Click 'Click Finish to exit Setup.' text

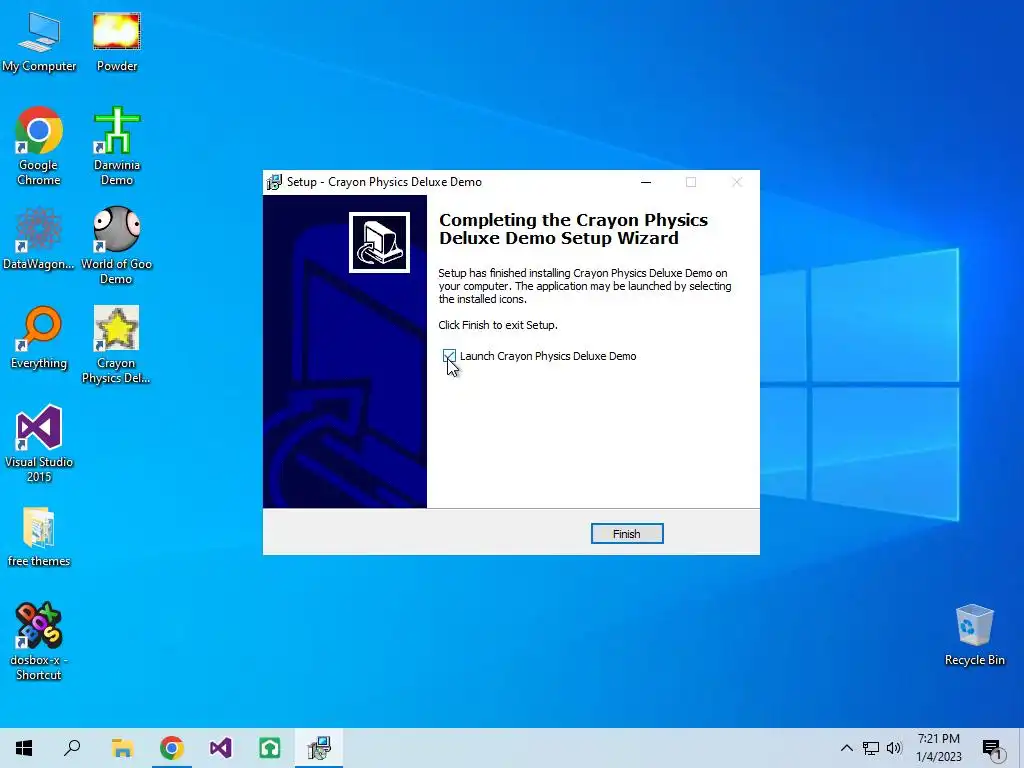[498, 325]
